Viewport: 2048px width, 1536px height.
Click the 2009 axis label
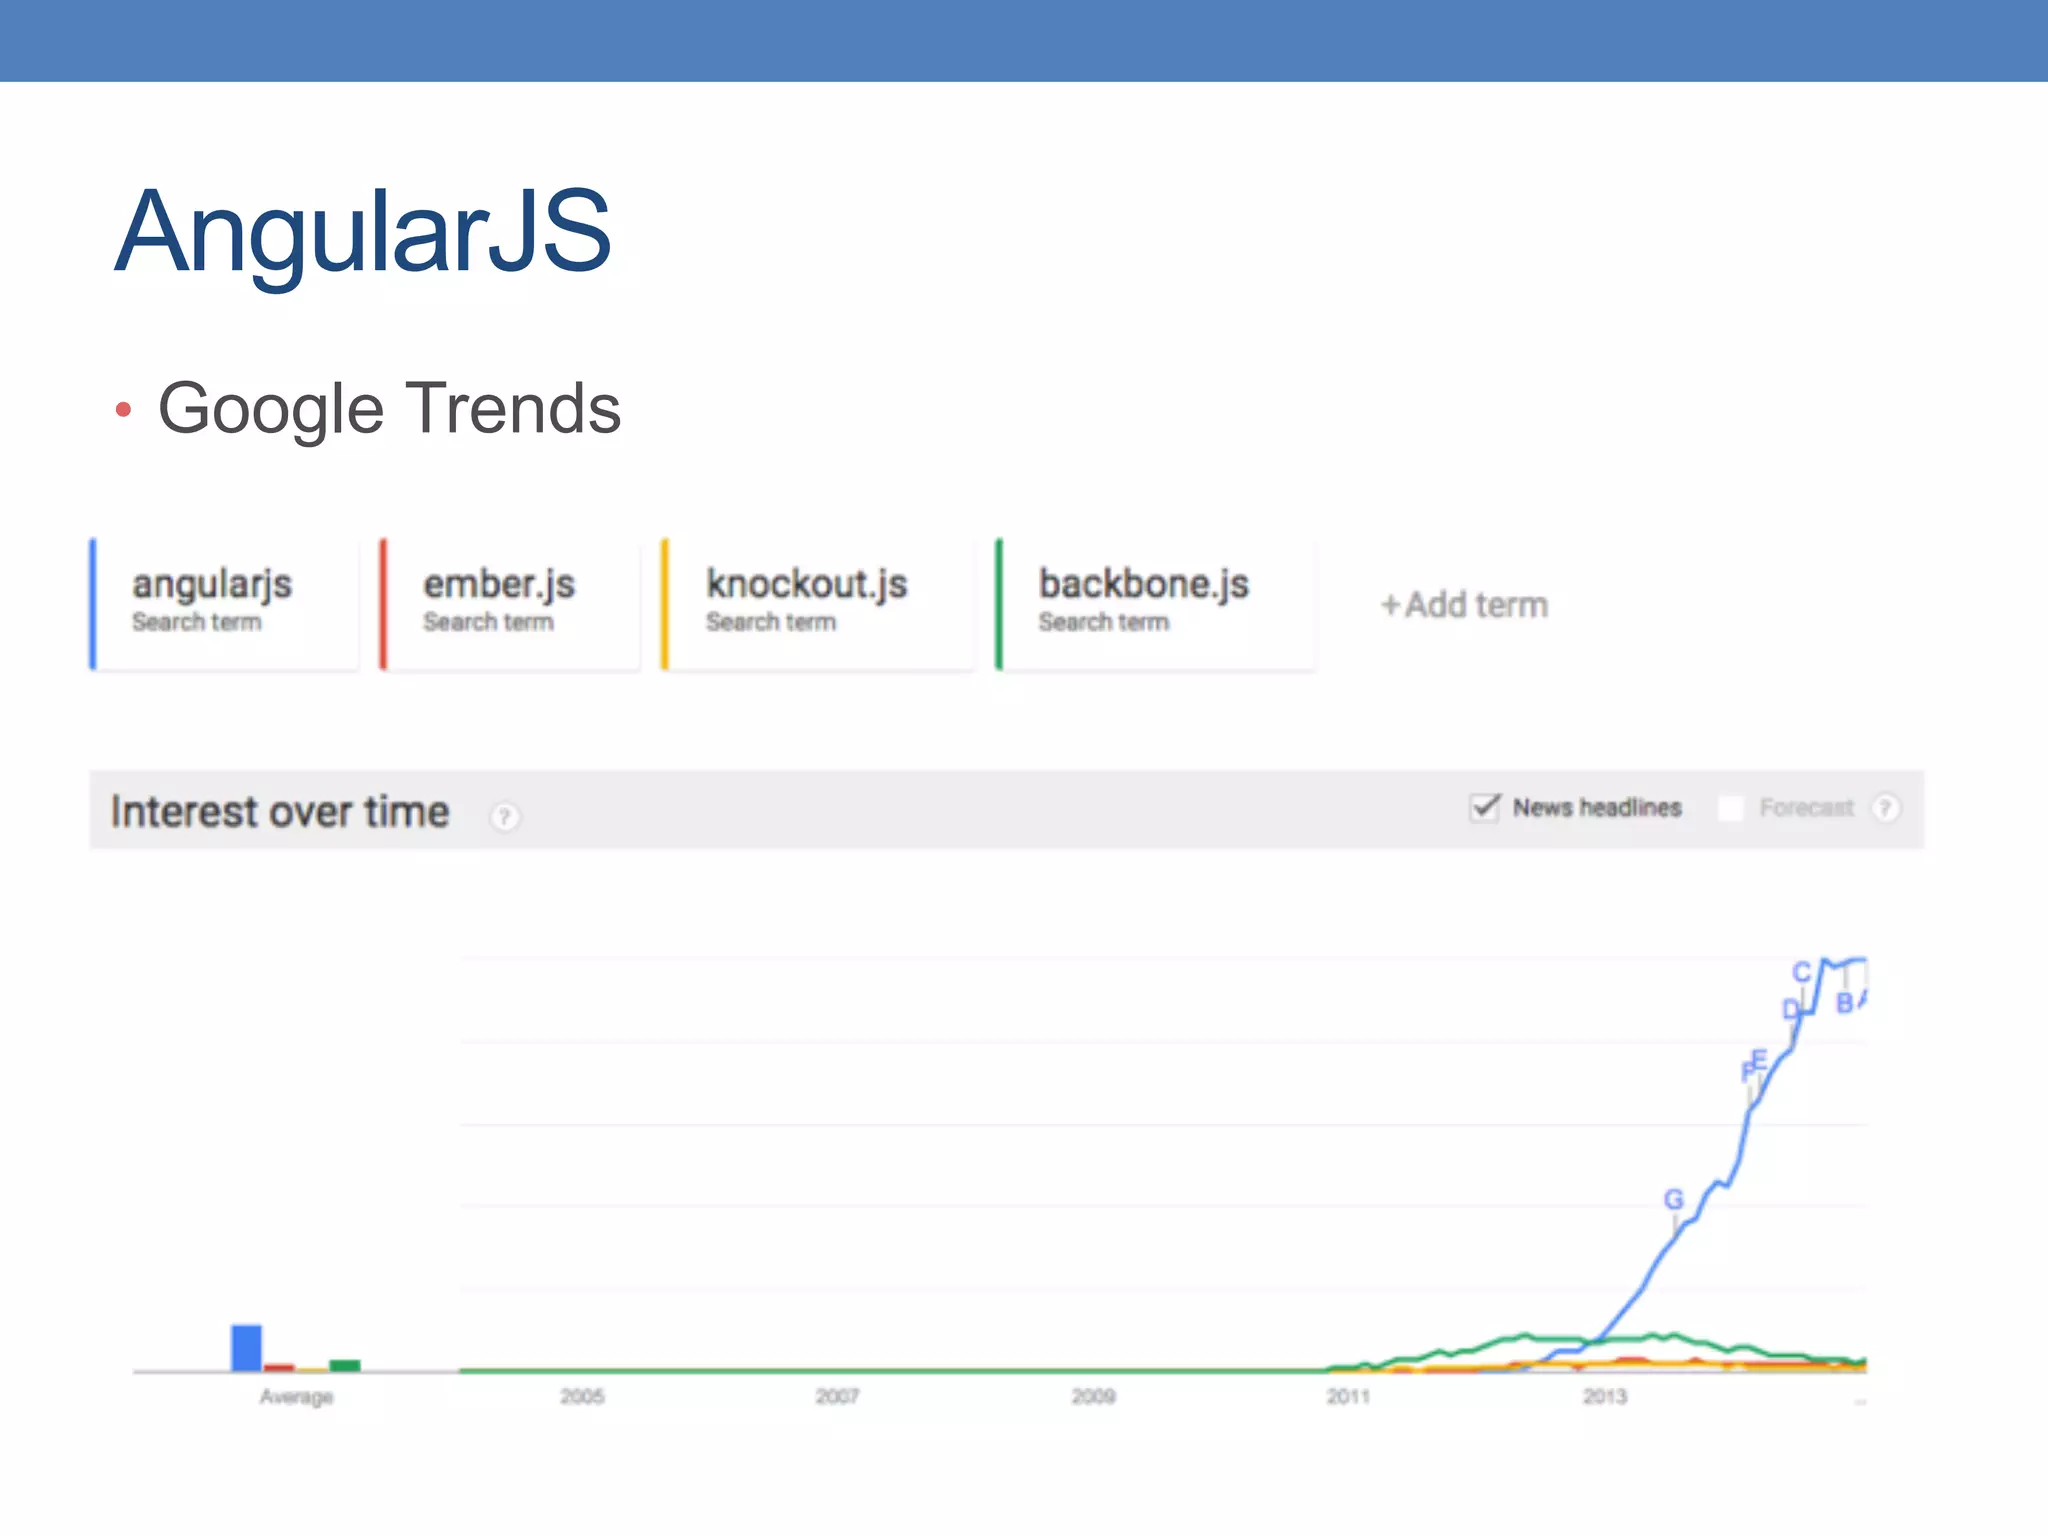(x=1093, y=1396)
